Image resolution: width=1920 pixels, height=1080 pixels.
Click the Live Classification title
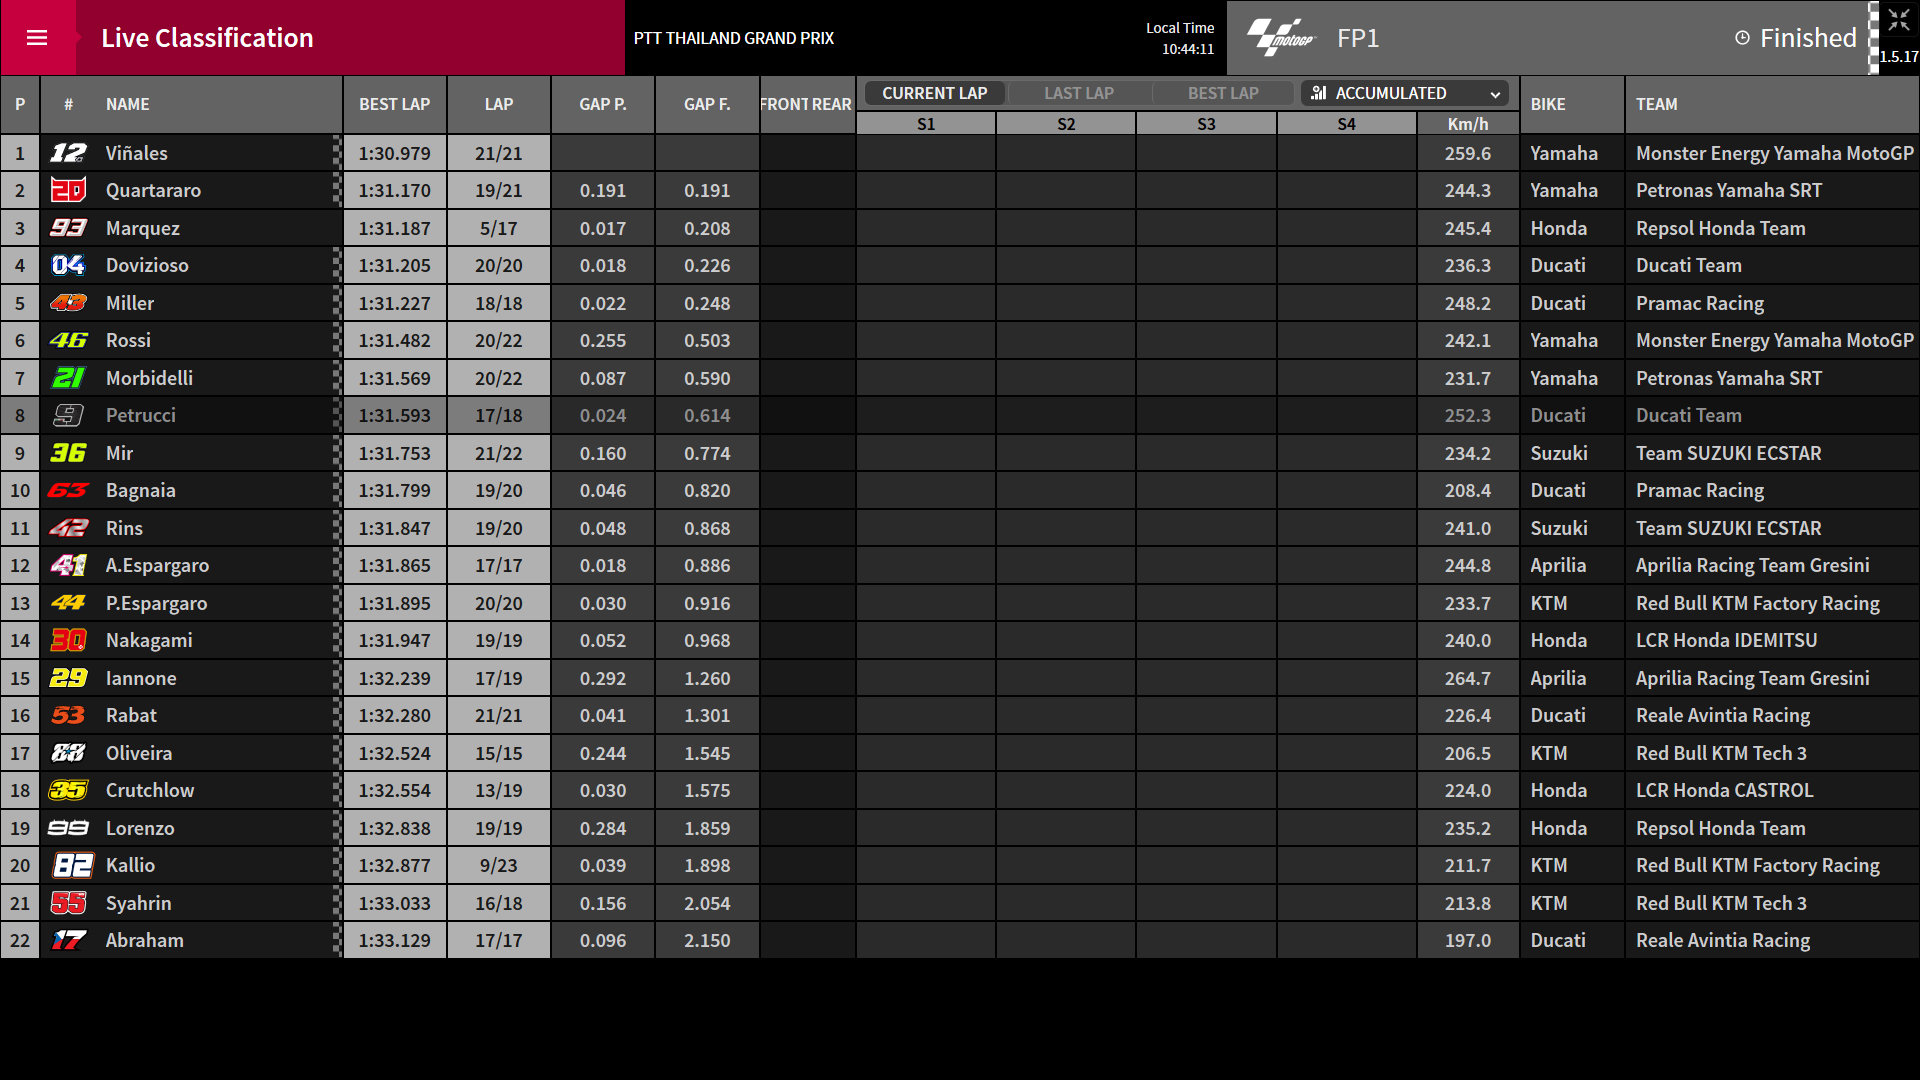click(x=207, y=38)
